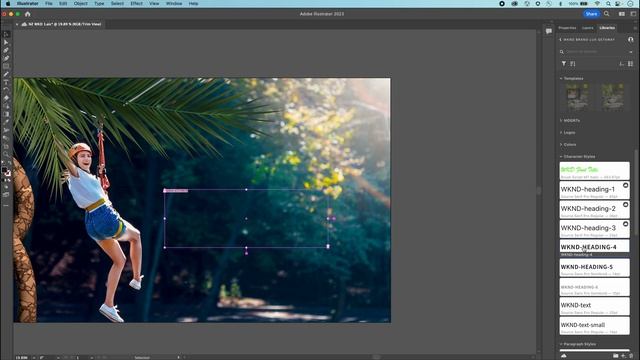Screen dimensions: 640x360
Task: Select the Type tool
Action: pos(6,82)
